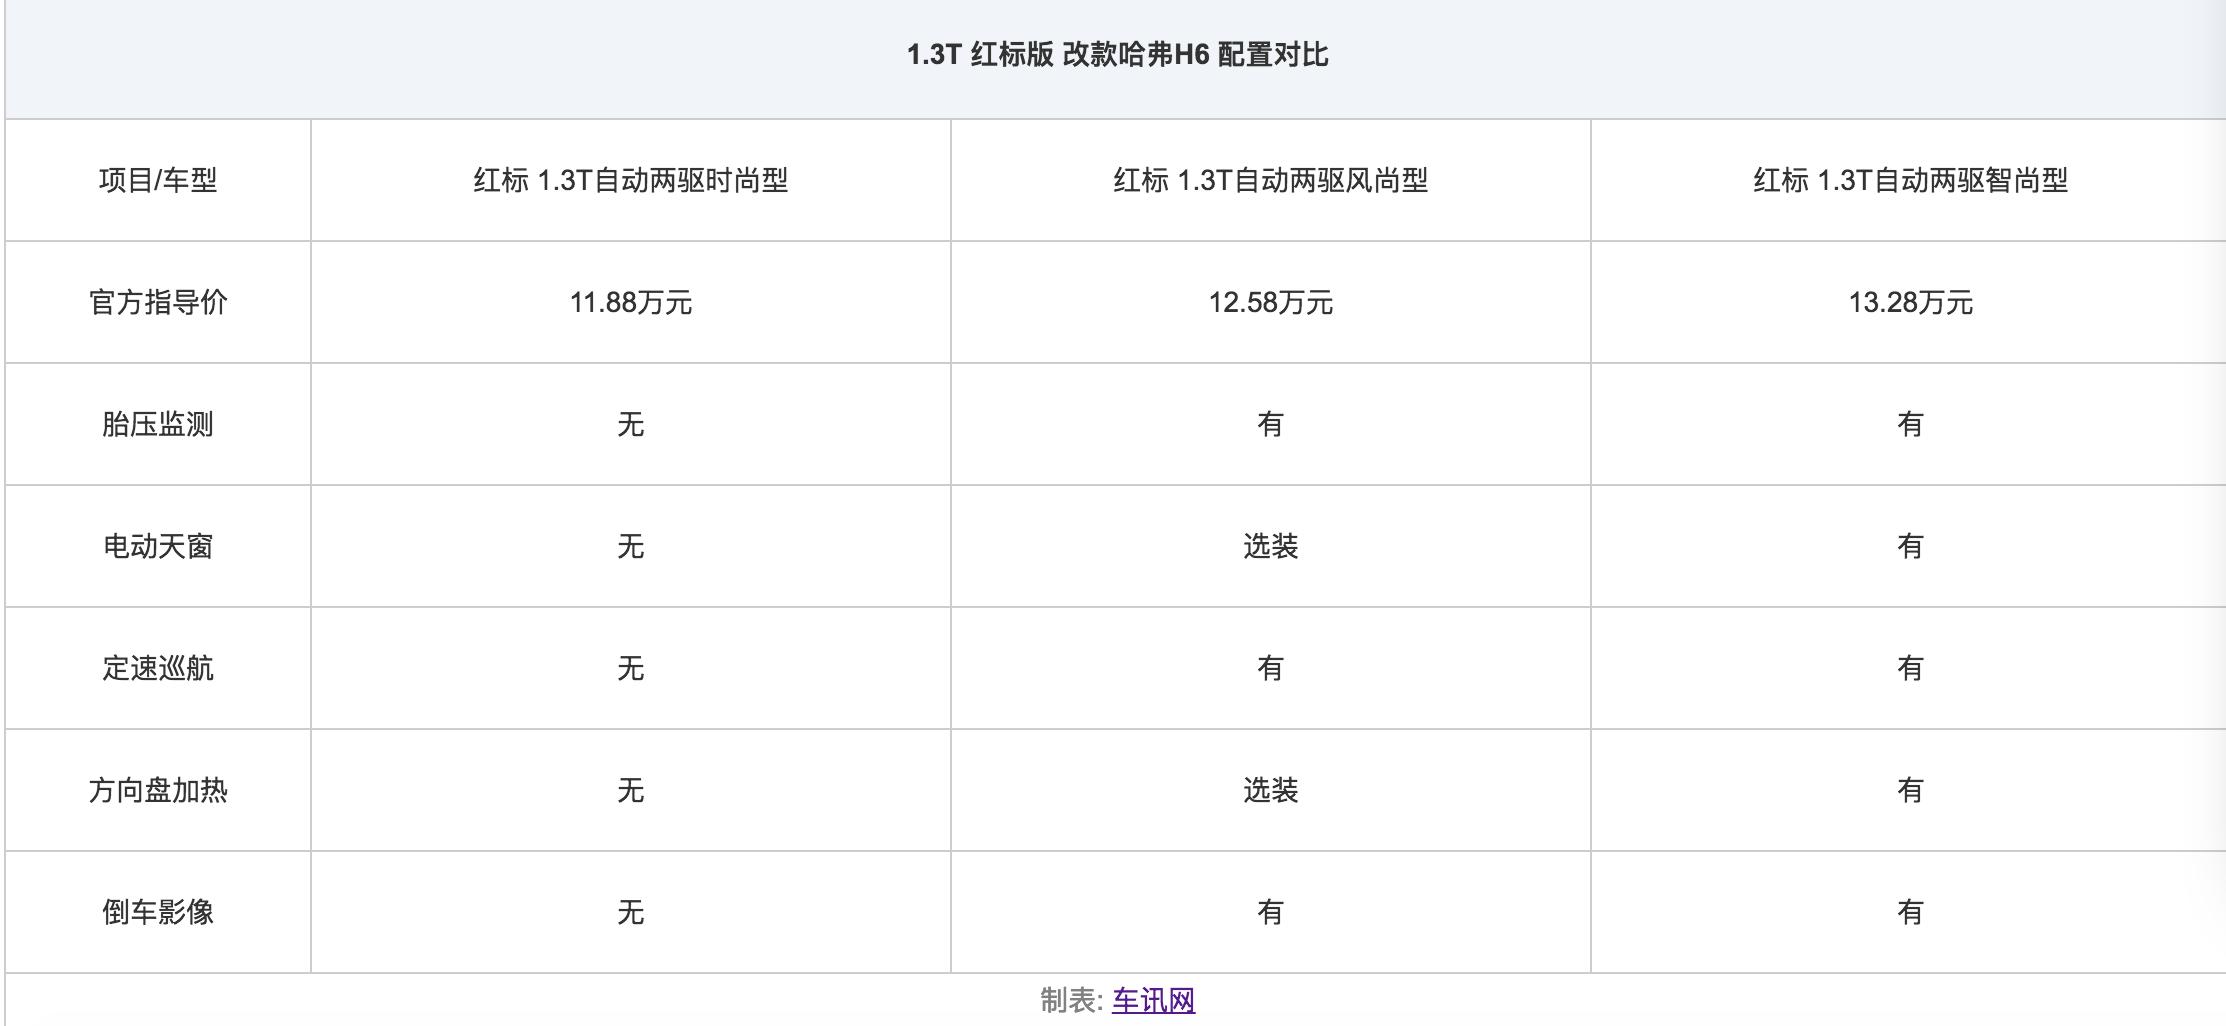Viewport: 2226px width, 1026px height.
Task: Click 选装 in the 电动天窗 row
Action: pos(1270,546)
